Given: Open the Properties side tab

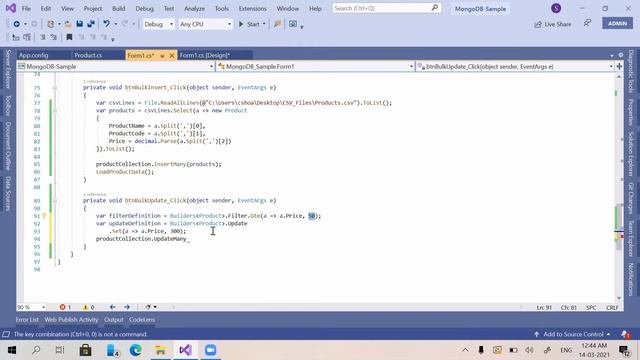Looking at the screenshot, I should click(x=631, y=112).
